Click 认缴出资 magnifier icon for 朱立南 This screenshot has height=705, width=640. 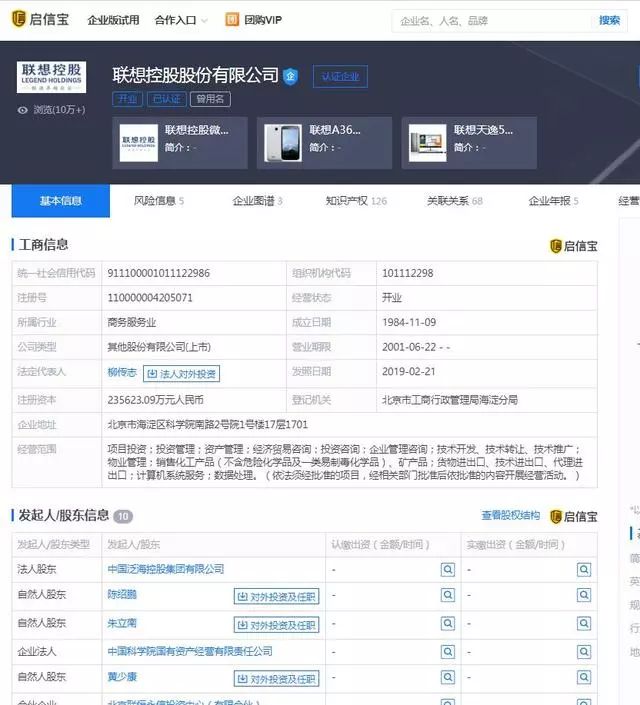(x=448, y=623)
